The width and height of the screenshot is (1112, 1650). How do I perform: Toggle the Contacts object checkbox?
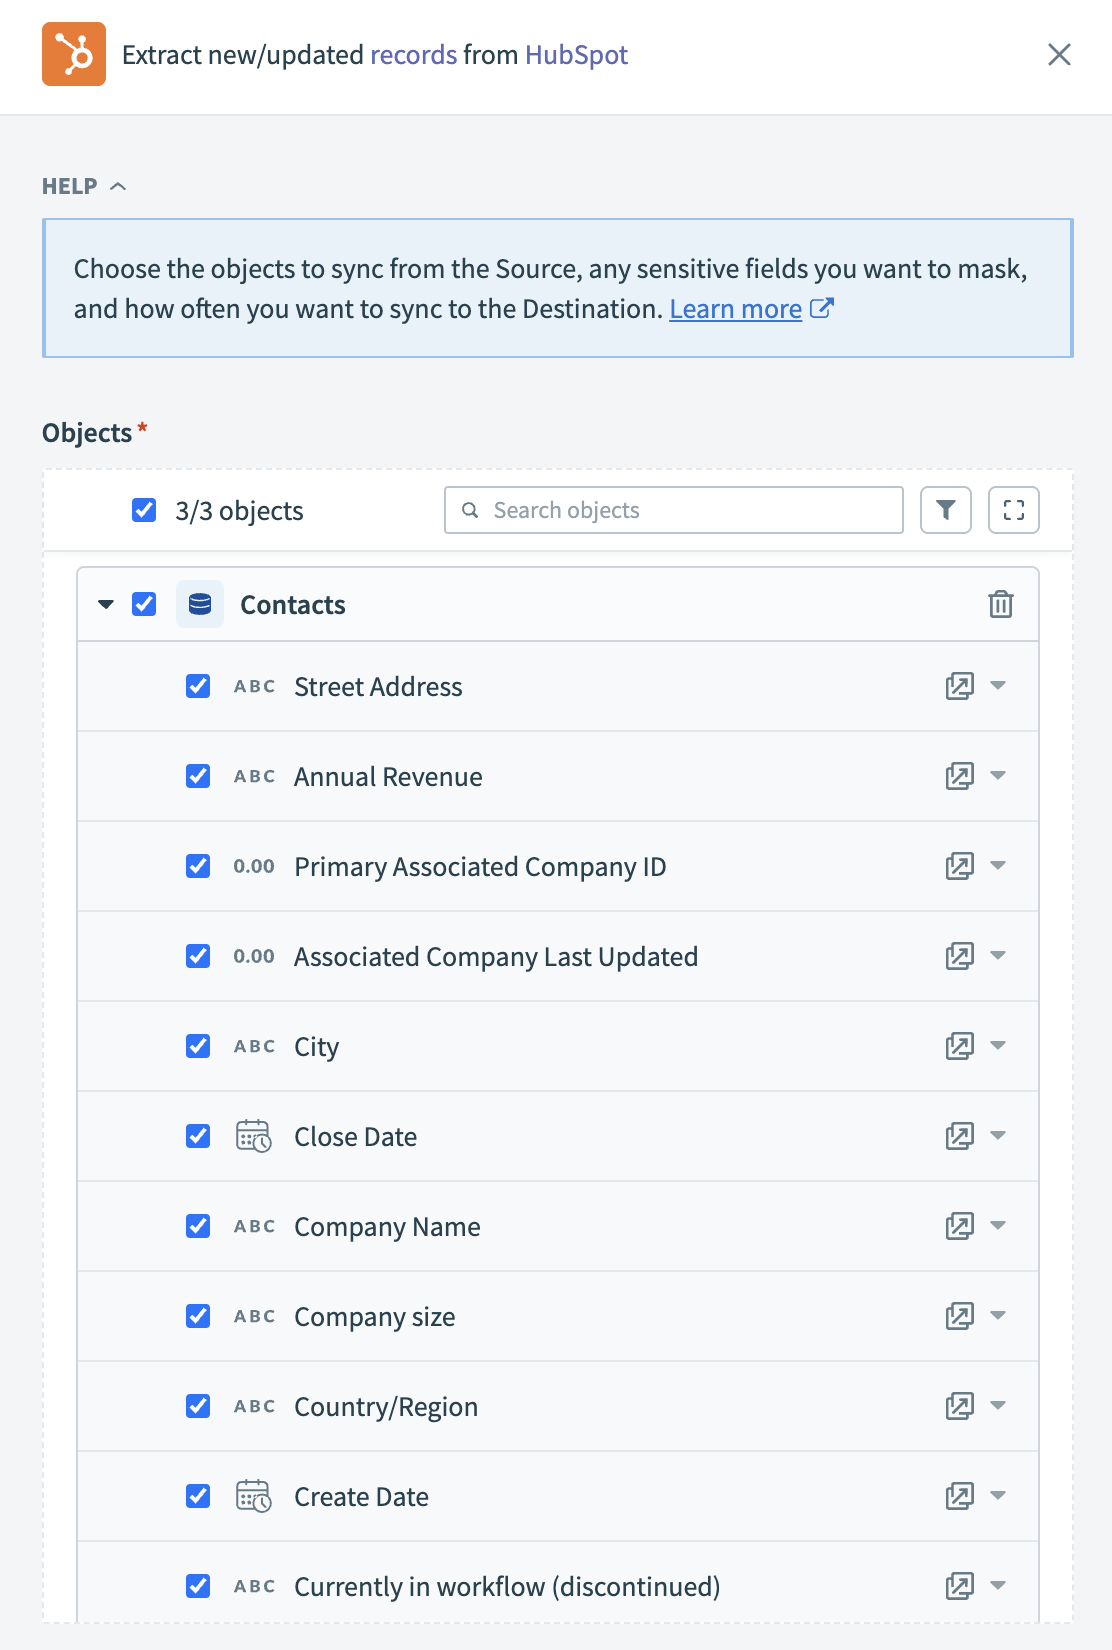click(x=144, y=604)
